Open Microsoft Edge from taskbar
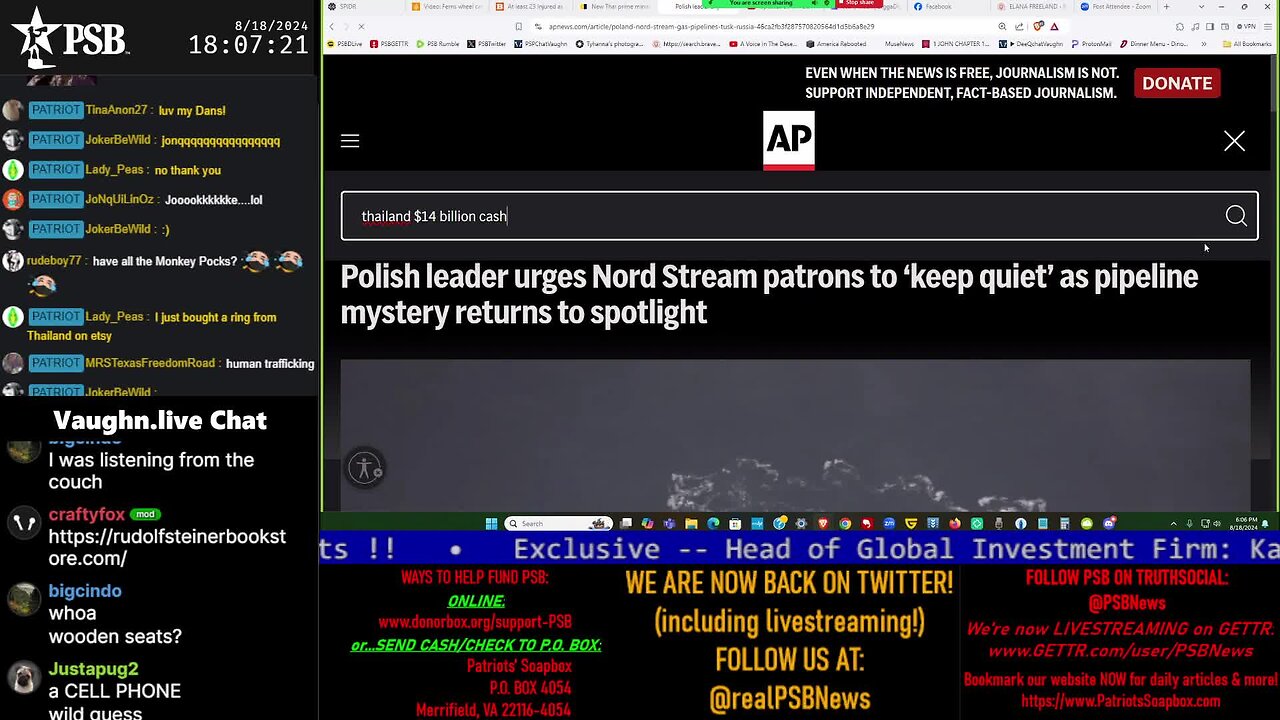1280x720 pixels. click(x=713, y=523)
